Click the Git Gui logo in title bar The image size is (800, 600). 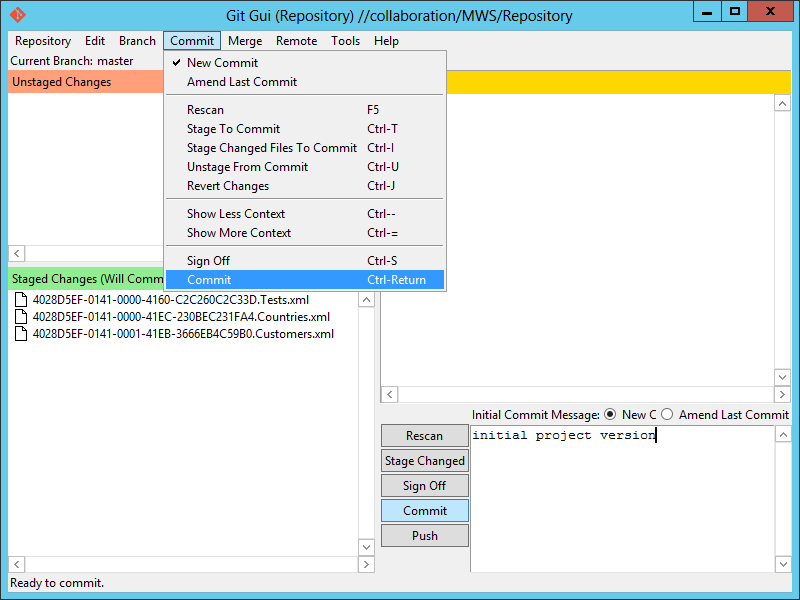tap(18, 15)
